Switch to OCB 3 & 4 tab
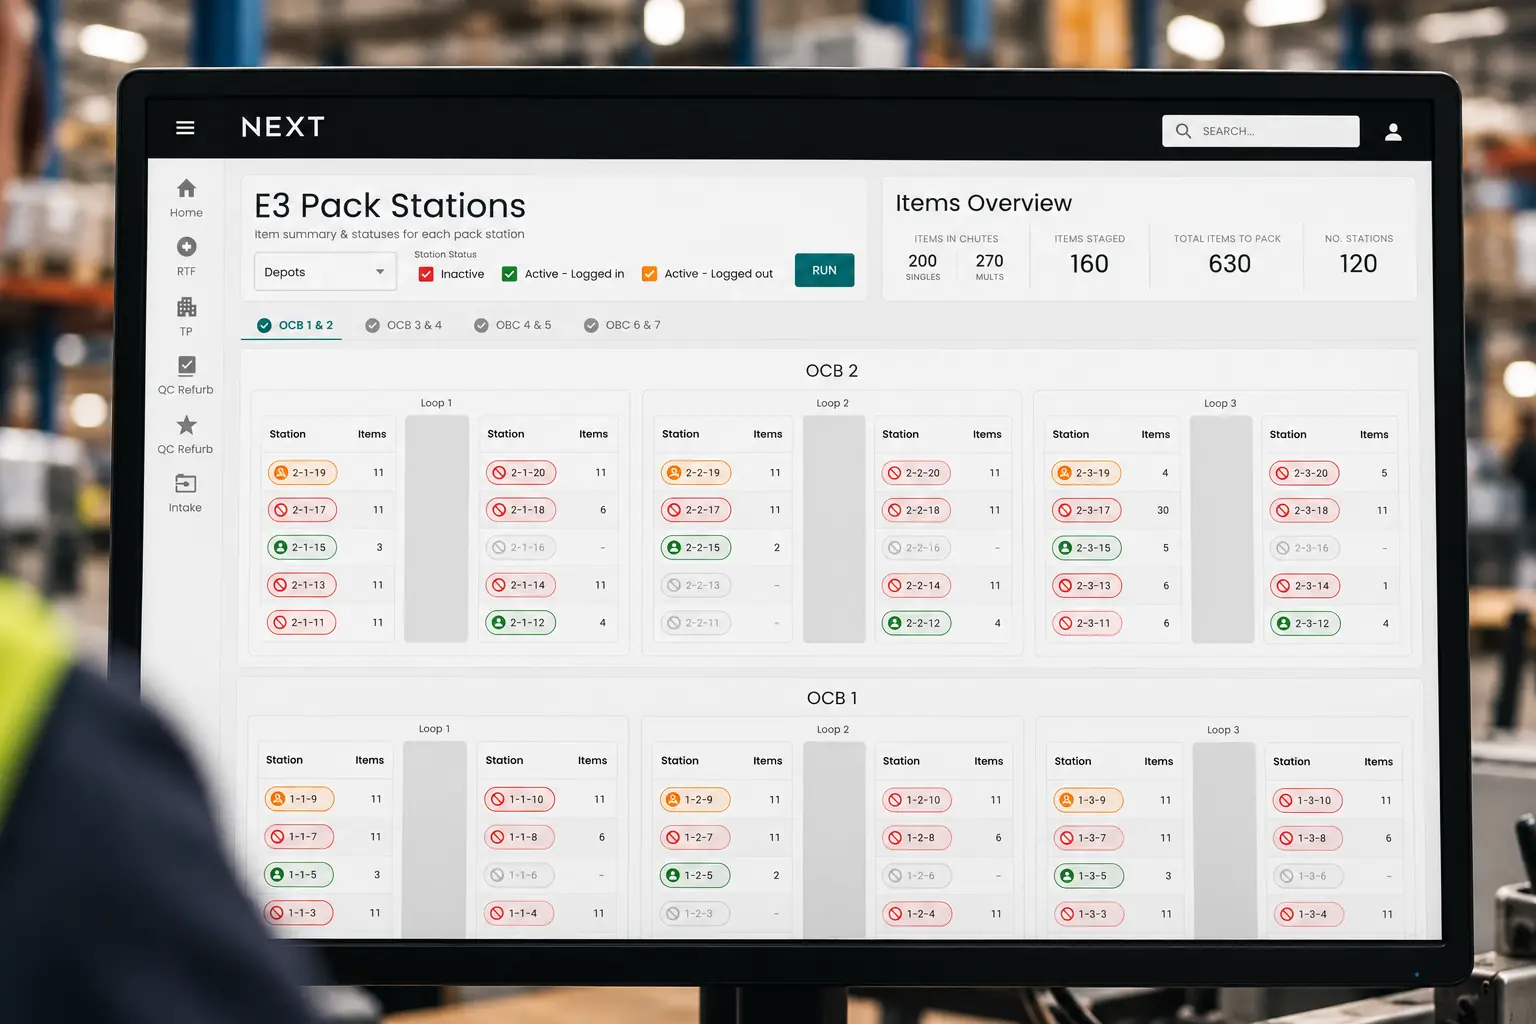Screen dimensions: 1536x1024 click(x=403, y=326)
